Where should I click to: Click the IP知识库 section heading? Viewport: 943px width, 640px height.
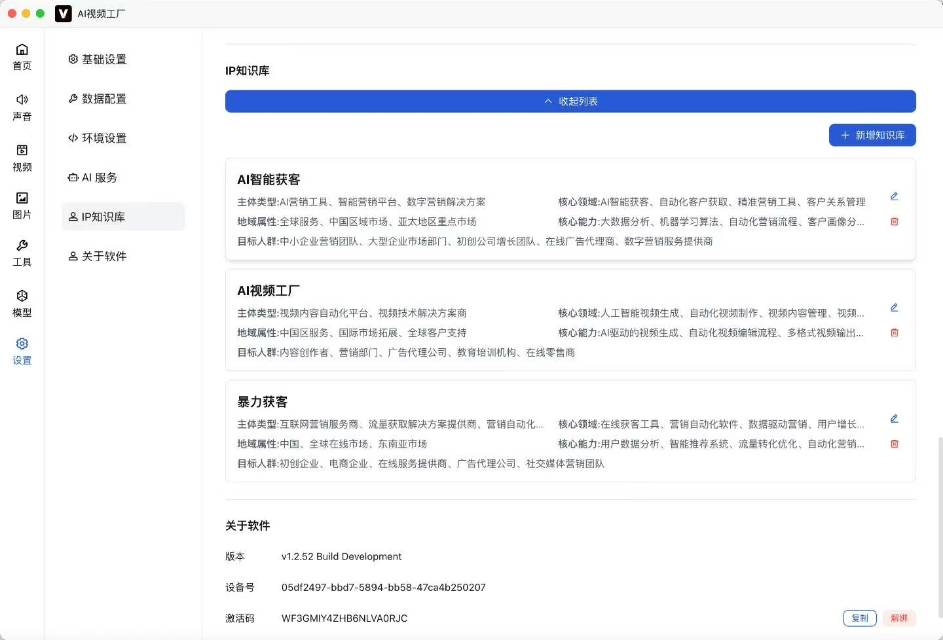coord(247,70)
